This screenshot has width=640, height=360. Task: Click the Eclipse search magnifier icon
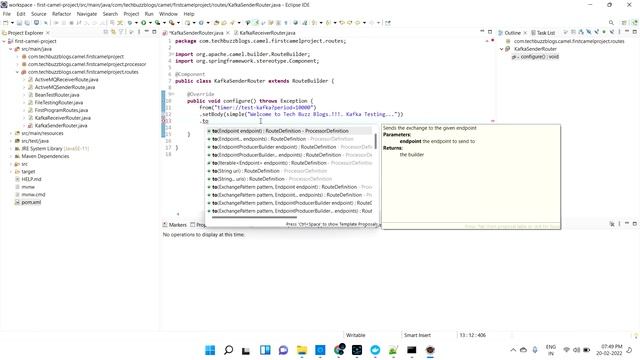[611, 23]
